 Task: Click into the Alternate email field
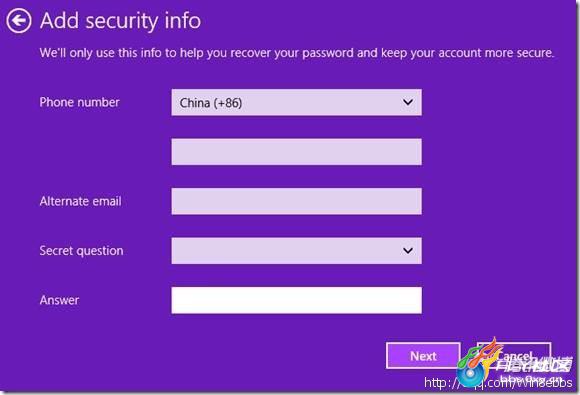tap(296, 201)
